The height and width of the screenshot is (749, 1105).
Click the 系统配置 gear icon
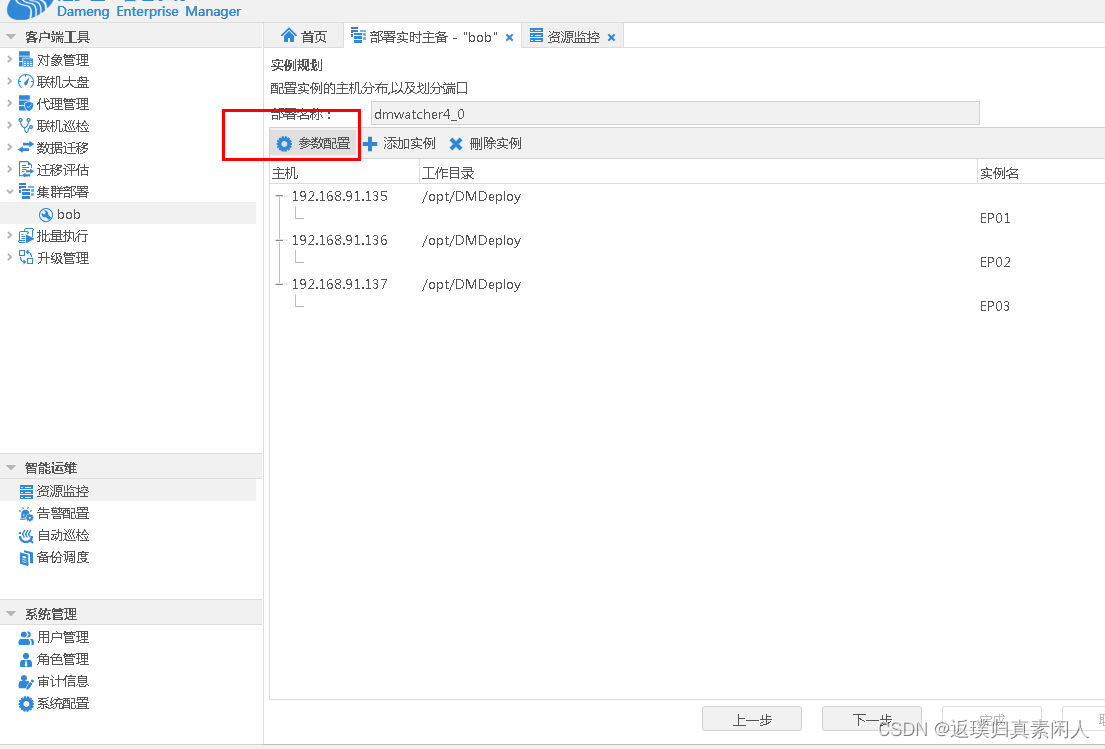tap(26, 703)
